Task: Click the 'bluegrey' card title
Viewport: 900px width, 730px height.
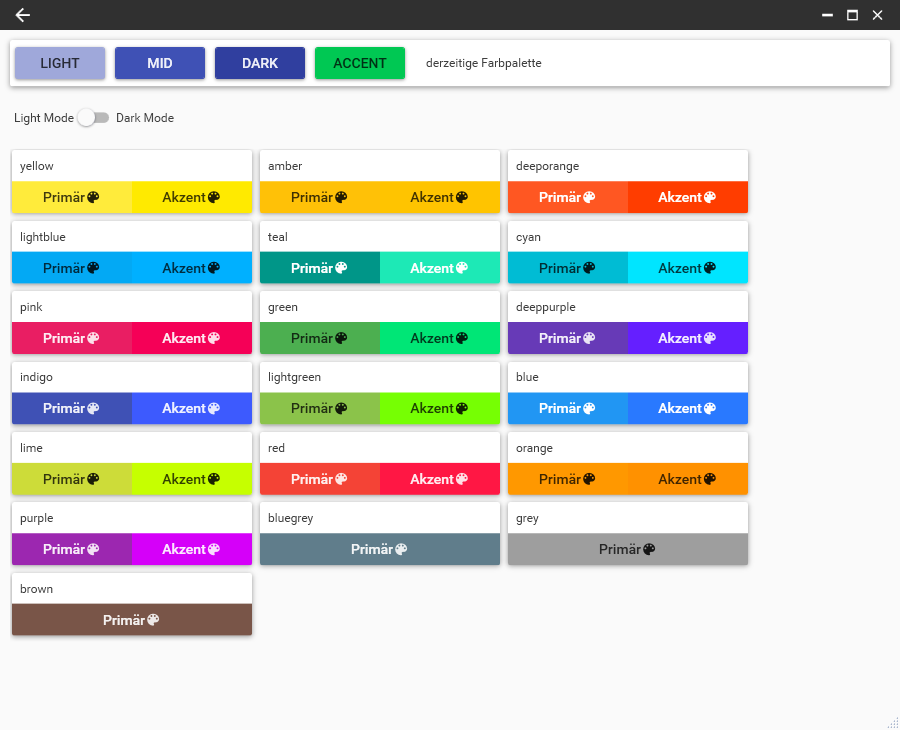Action: click(290, 518)
